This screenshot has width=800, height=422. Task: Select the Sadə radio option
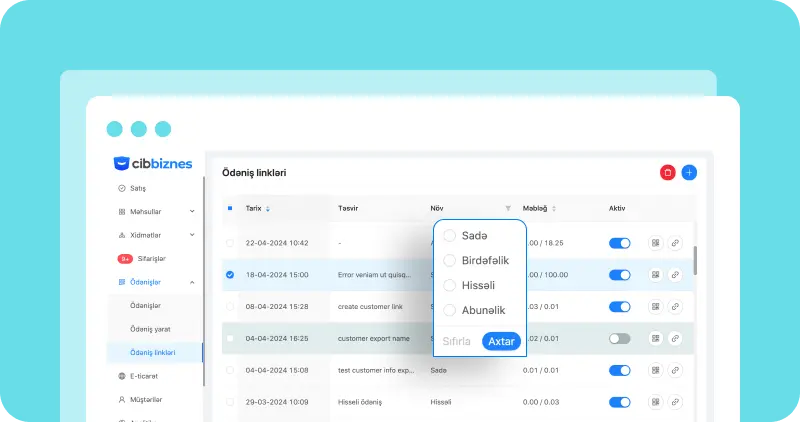450,235
